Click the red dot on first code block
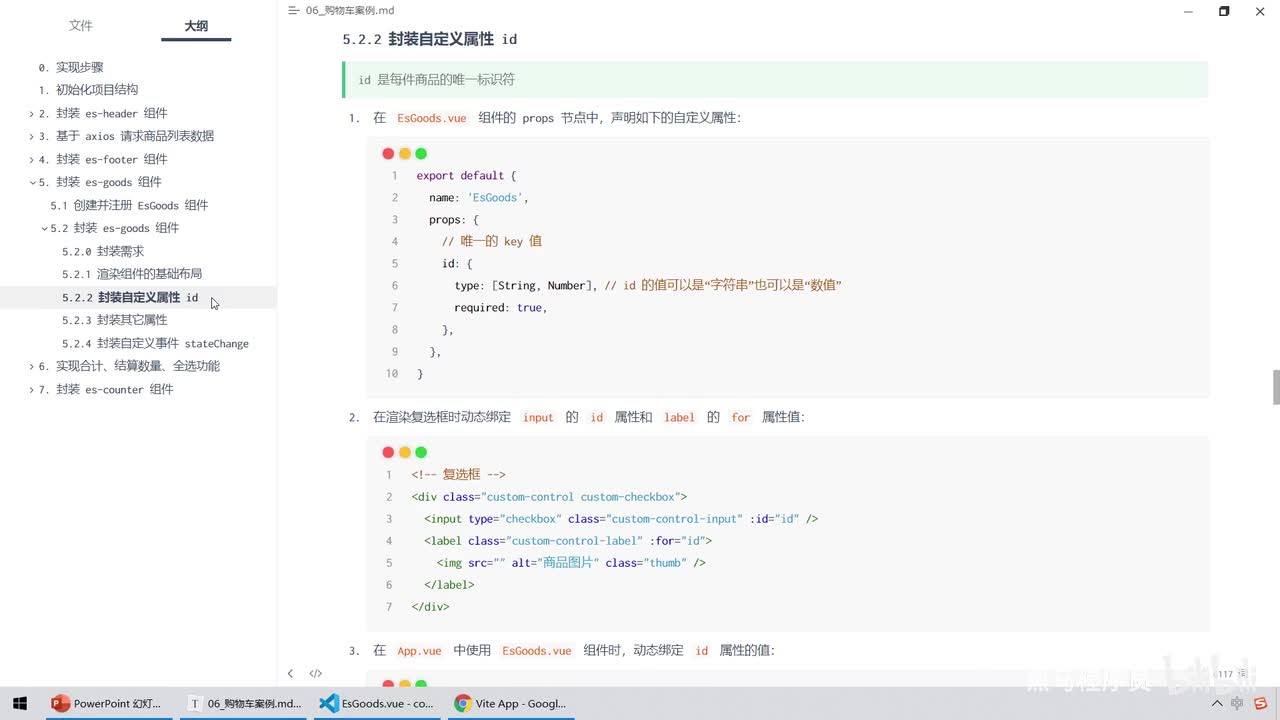 coord(388,154)
